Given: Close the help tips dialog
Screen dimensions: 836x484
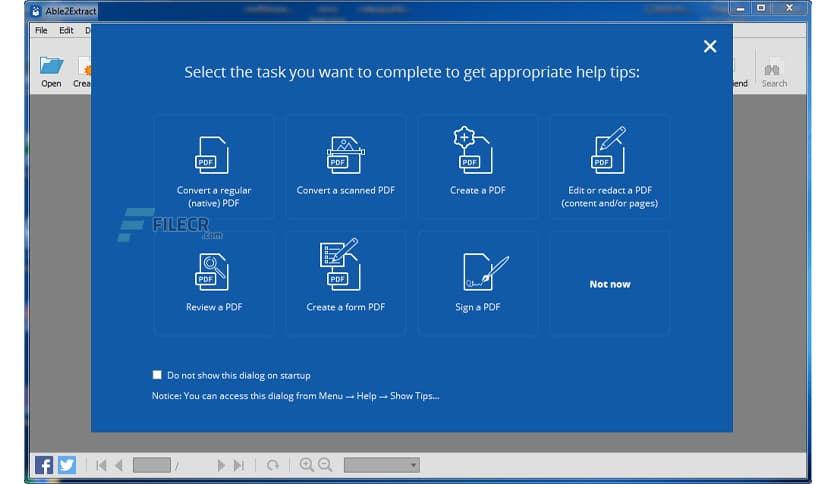Looking at the screenshot, I should (x=710, y=46).
